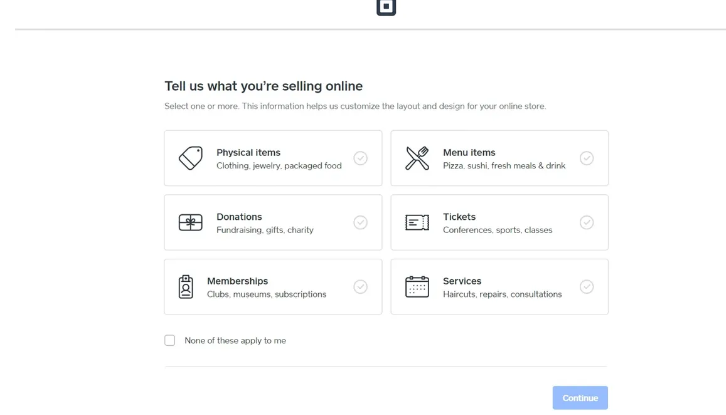Toggle the Tickets checkmark circle
Screen dimensions: 726x415
point(587,222)
